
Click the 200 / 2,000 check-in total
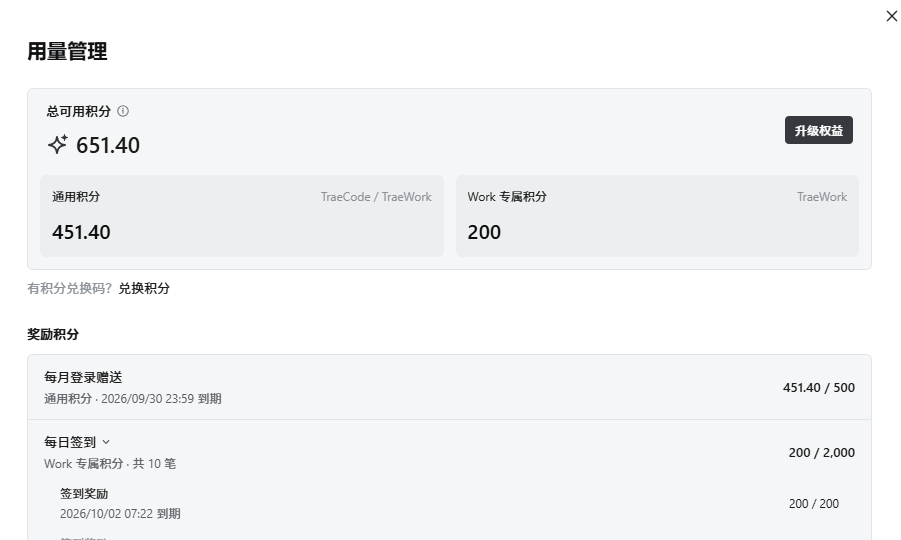click(822, 453)
